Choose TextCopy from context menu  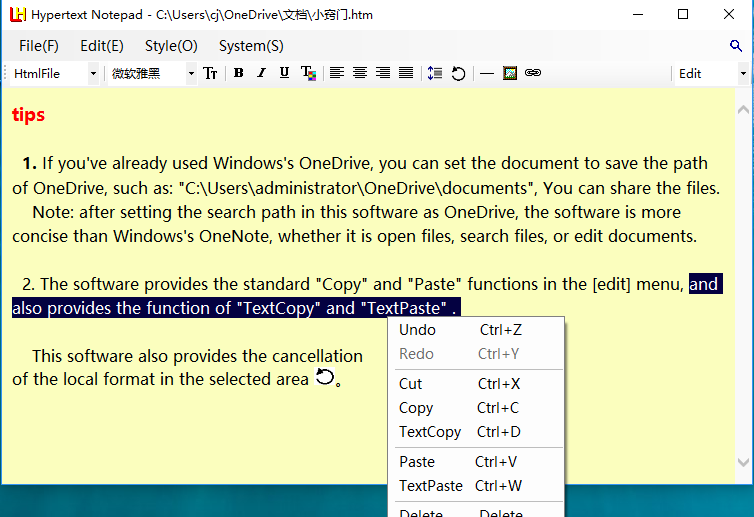tap(476, 432)
